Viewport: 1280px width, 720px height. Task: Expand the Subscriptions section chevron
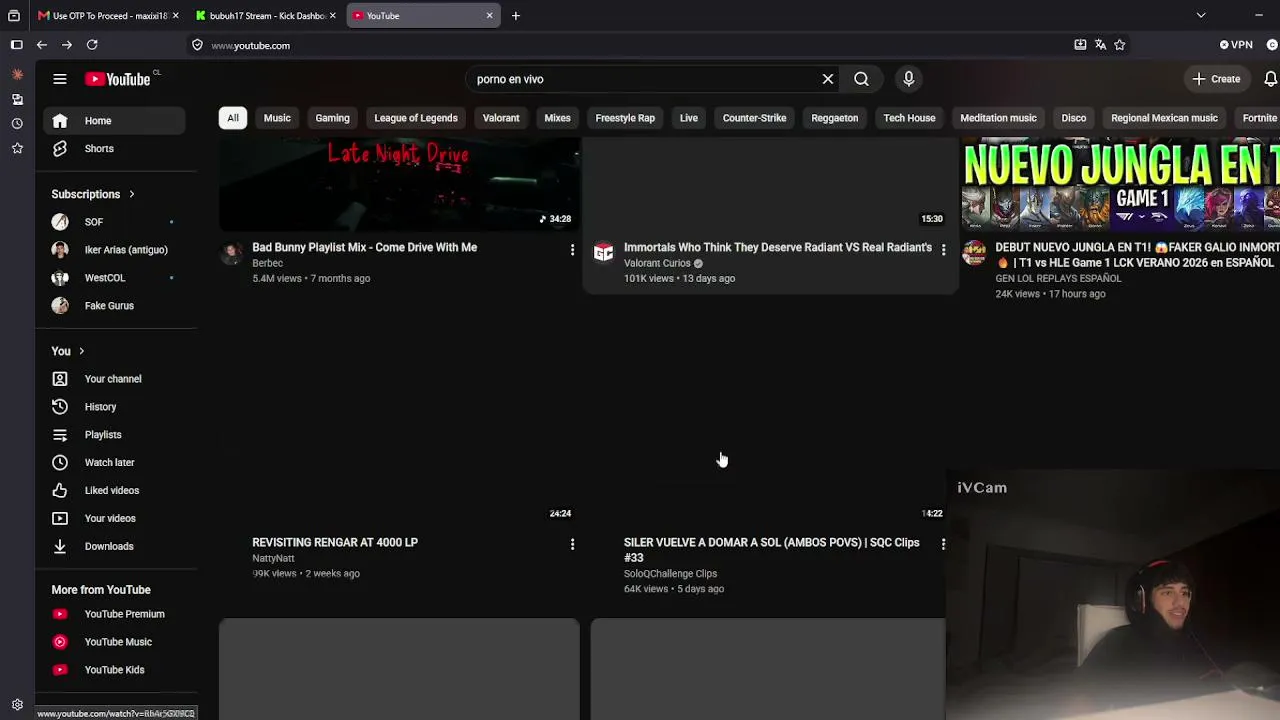[x=131, y=194]
